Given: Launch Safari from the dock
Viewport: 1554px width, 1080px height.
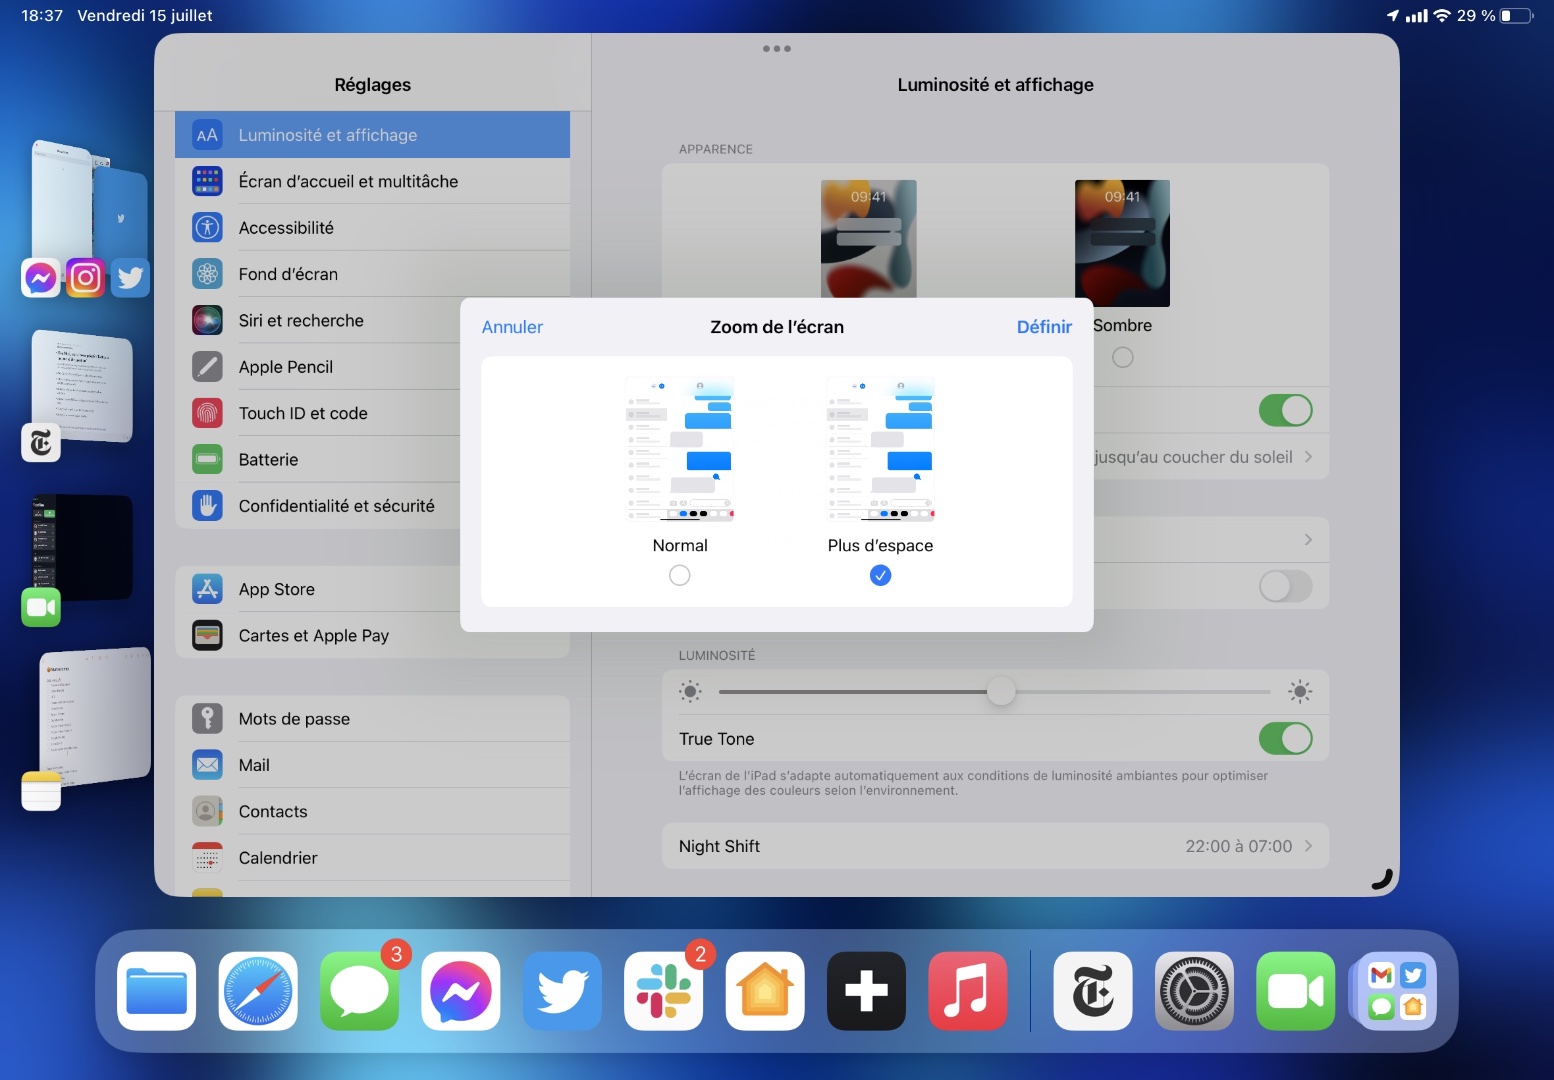Looking at the screenshot, I should (258, 991).
